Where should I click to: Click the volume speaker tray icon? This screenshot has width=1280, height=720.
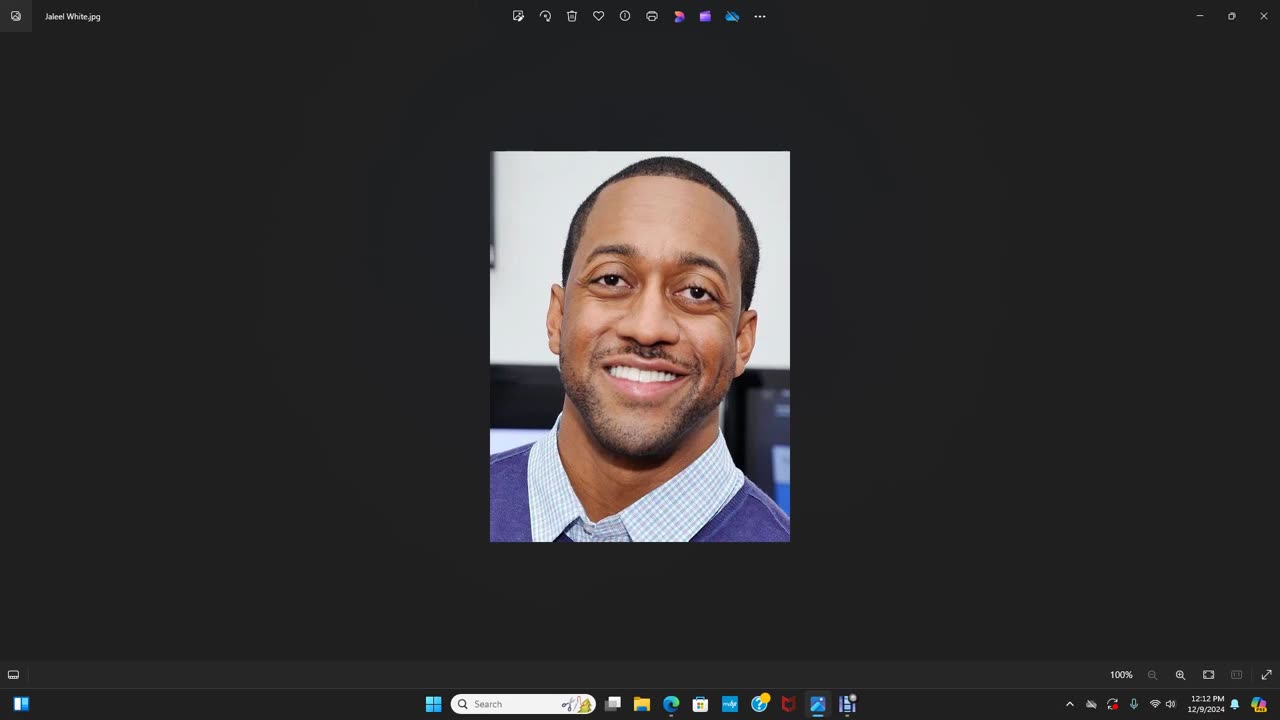(x=1170, y=704)
